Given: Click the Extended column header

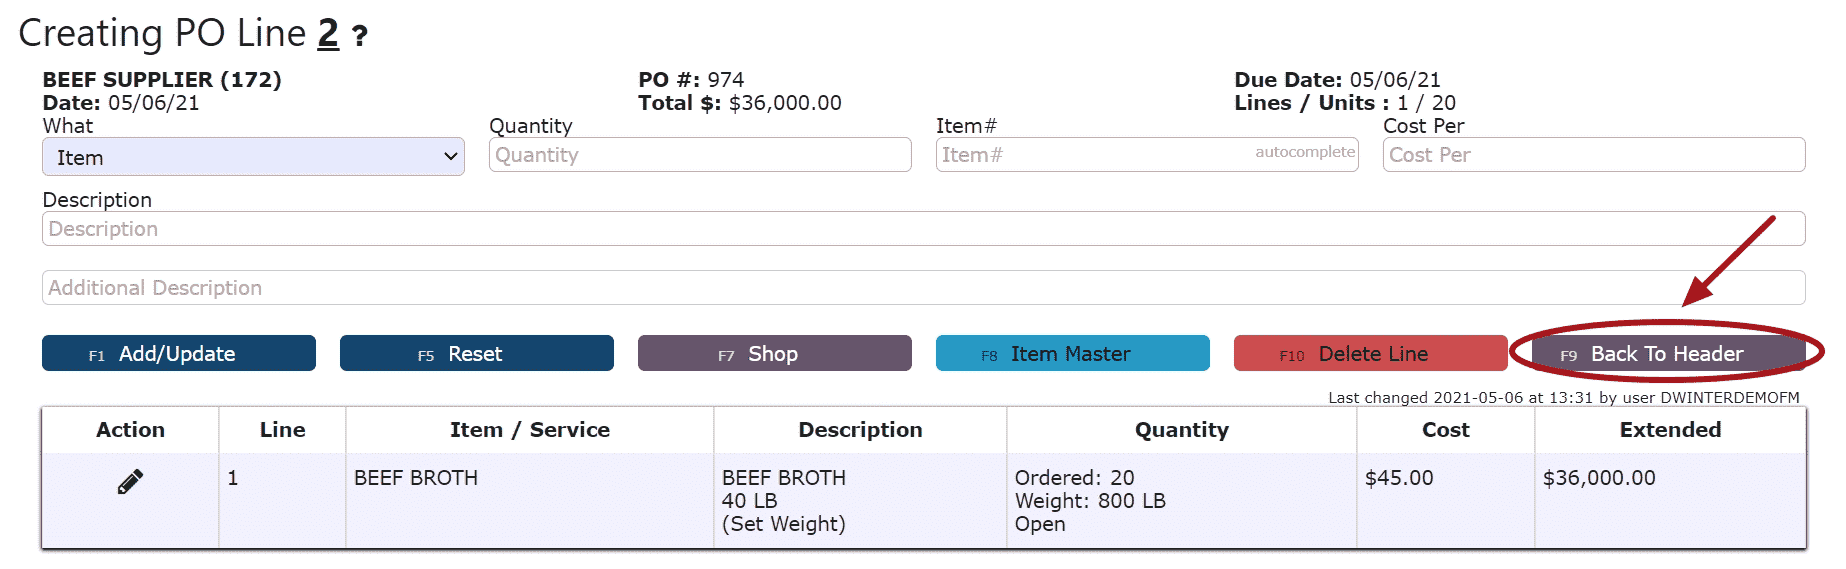Looking at the screenshot, I should (1670, 430).
